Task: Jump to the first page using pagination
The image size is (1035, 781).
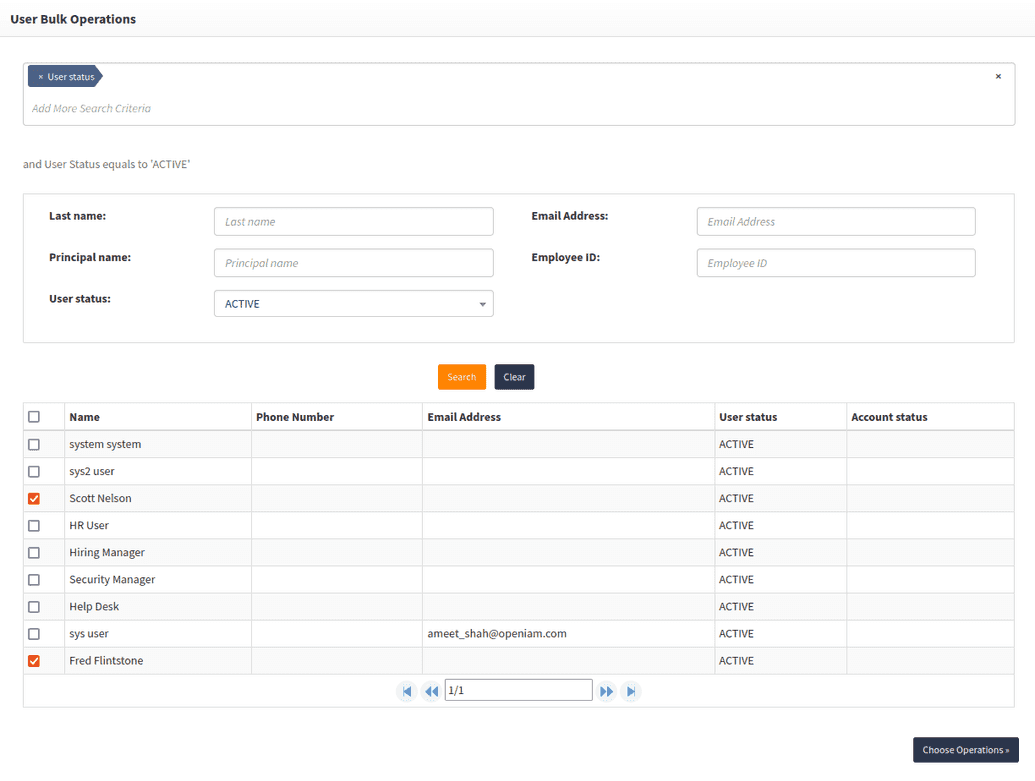Action: pyautogui.click(x=406, y=690)
